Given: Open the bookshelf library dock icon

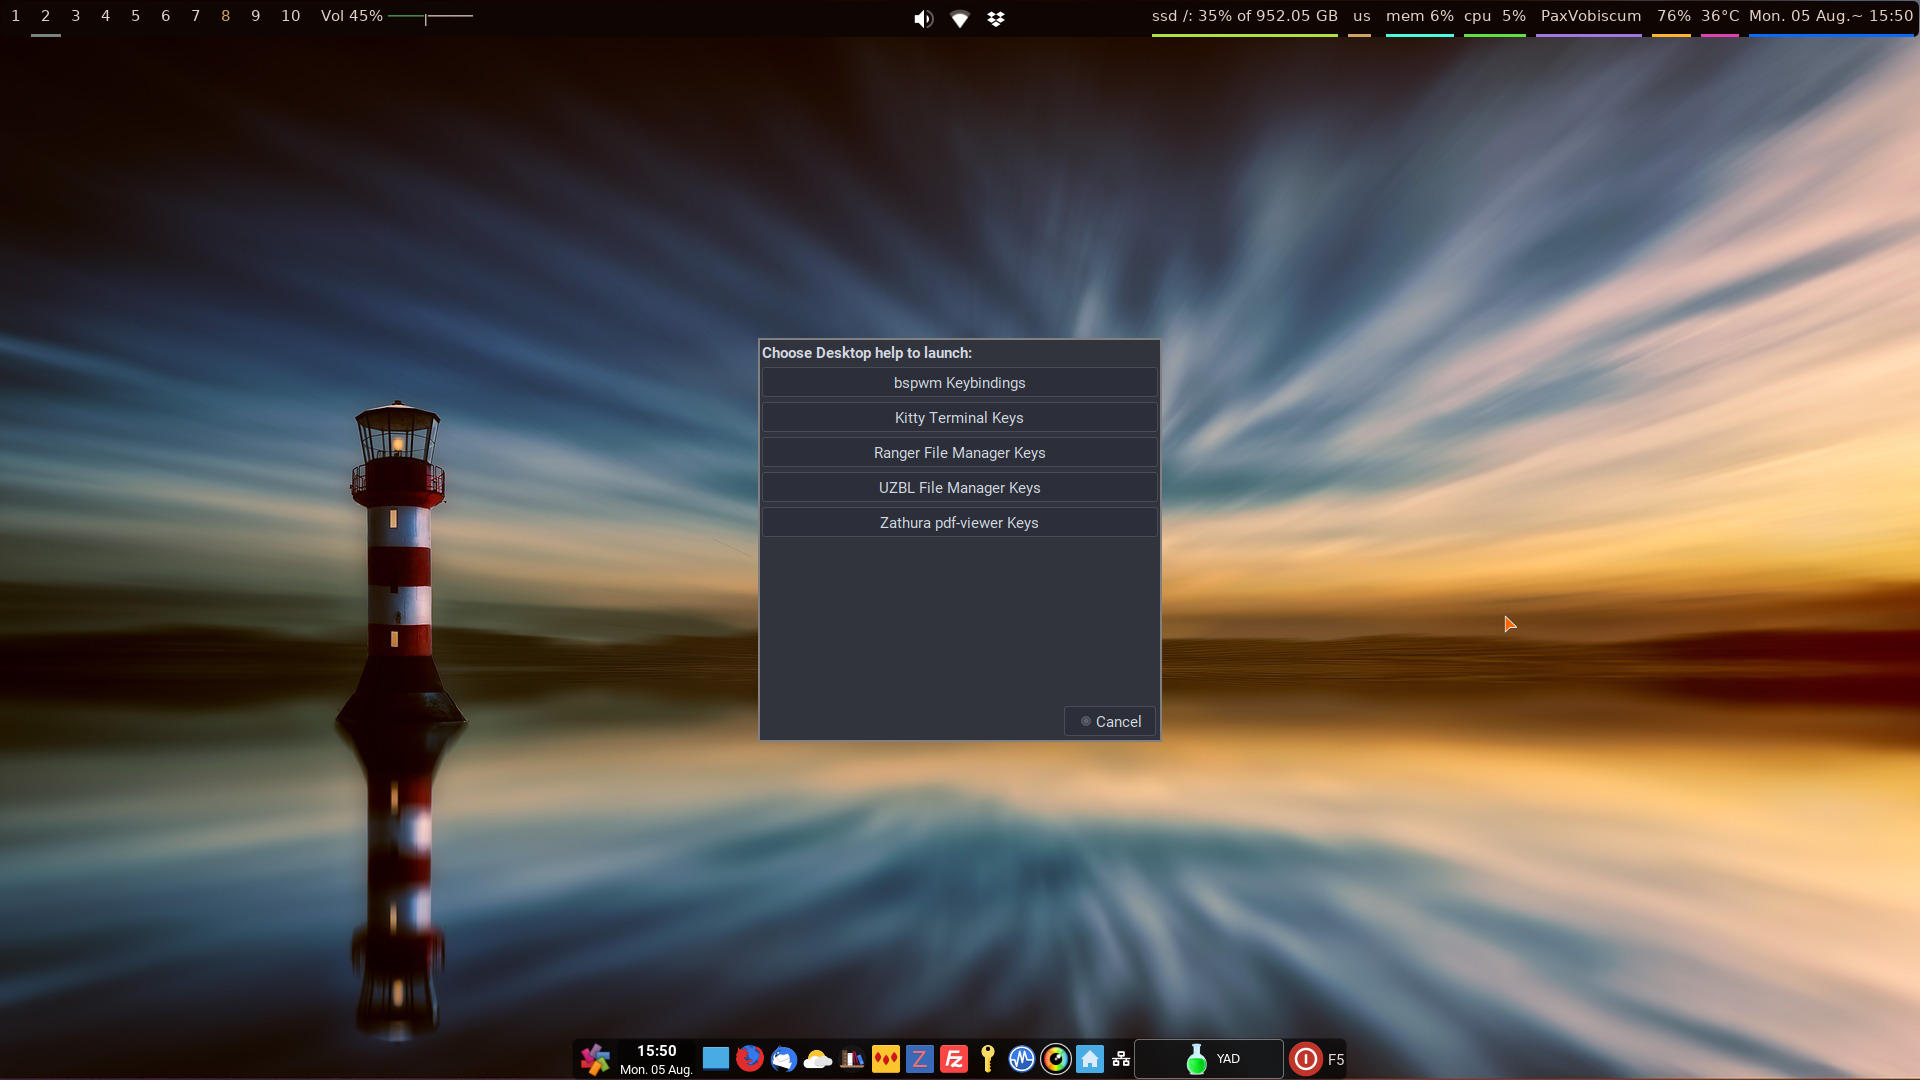Looking at the screenshot, I should pyautogui.click(x=852, y=1059).
